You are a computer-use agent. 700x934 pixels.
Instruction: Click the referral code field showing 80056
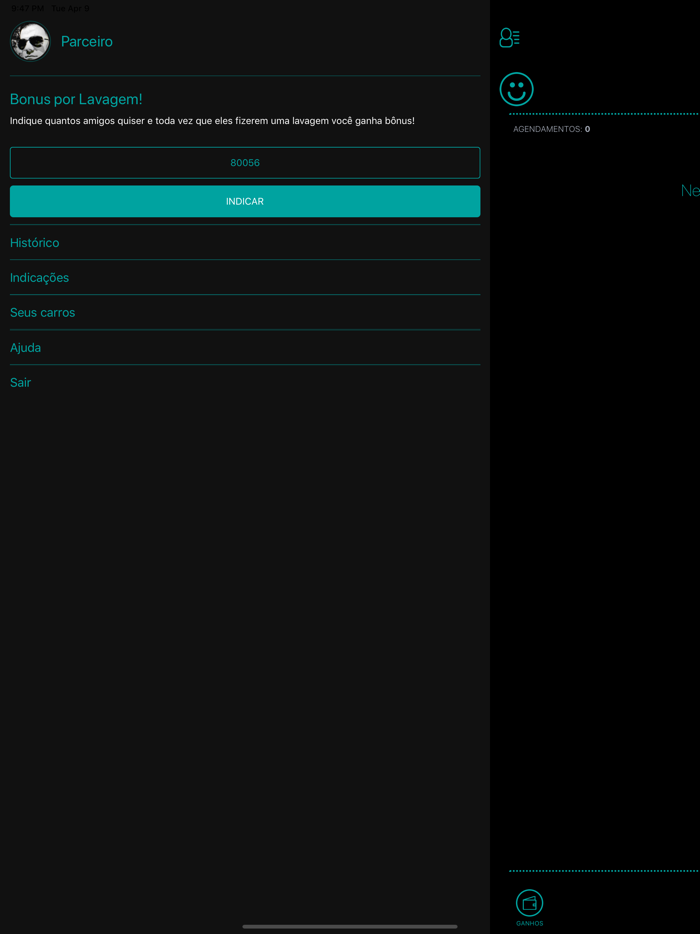point(245,163)
